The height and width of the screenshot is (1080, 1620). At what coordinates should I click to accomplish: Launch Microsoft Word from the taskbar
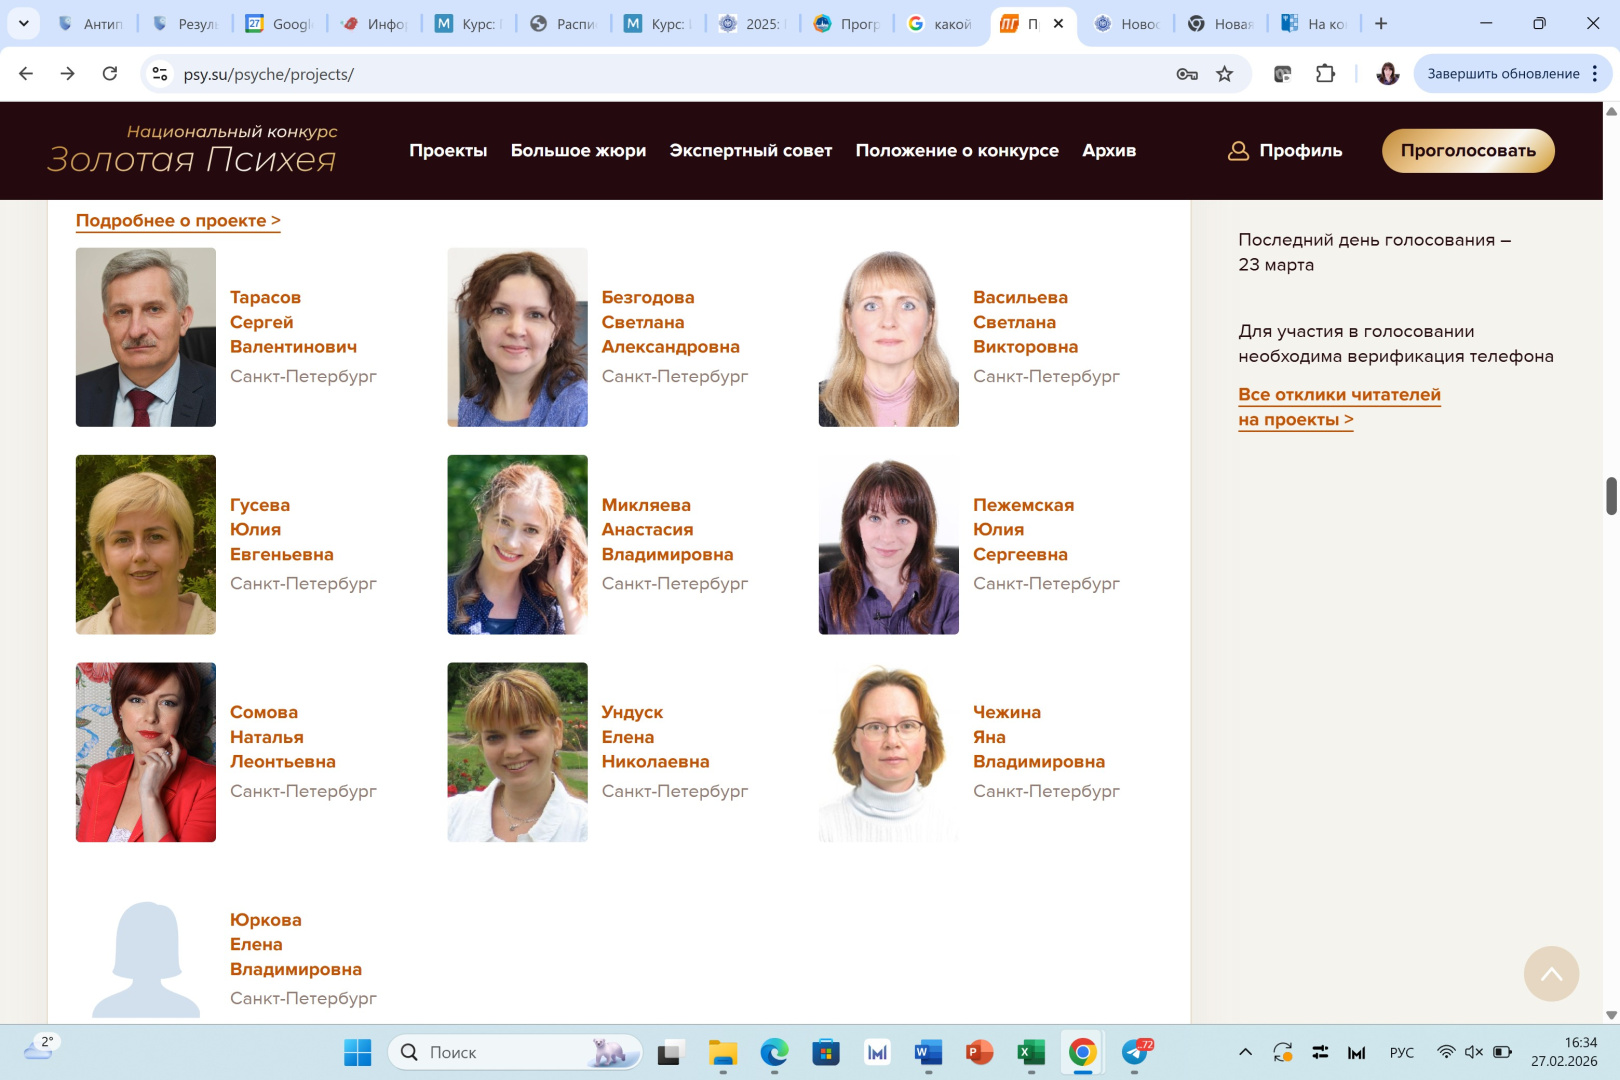pos(928,1052)
